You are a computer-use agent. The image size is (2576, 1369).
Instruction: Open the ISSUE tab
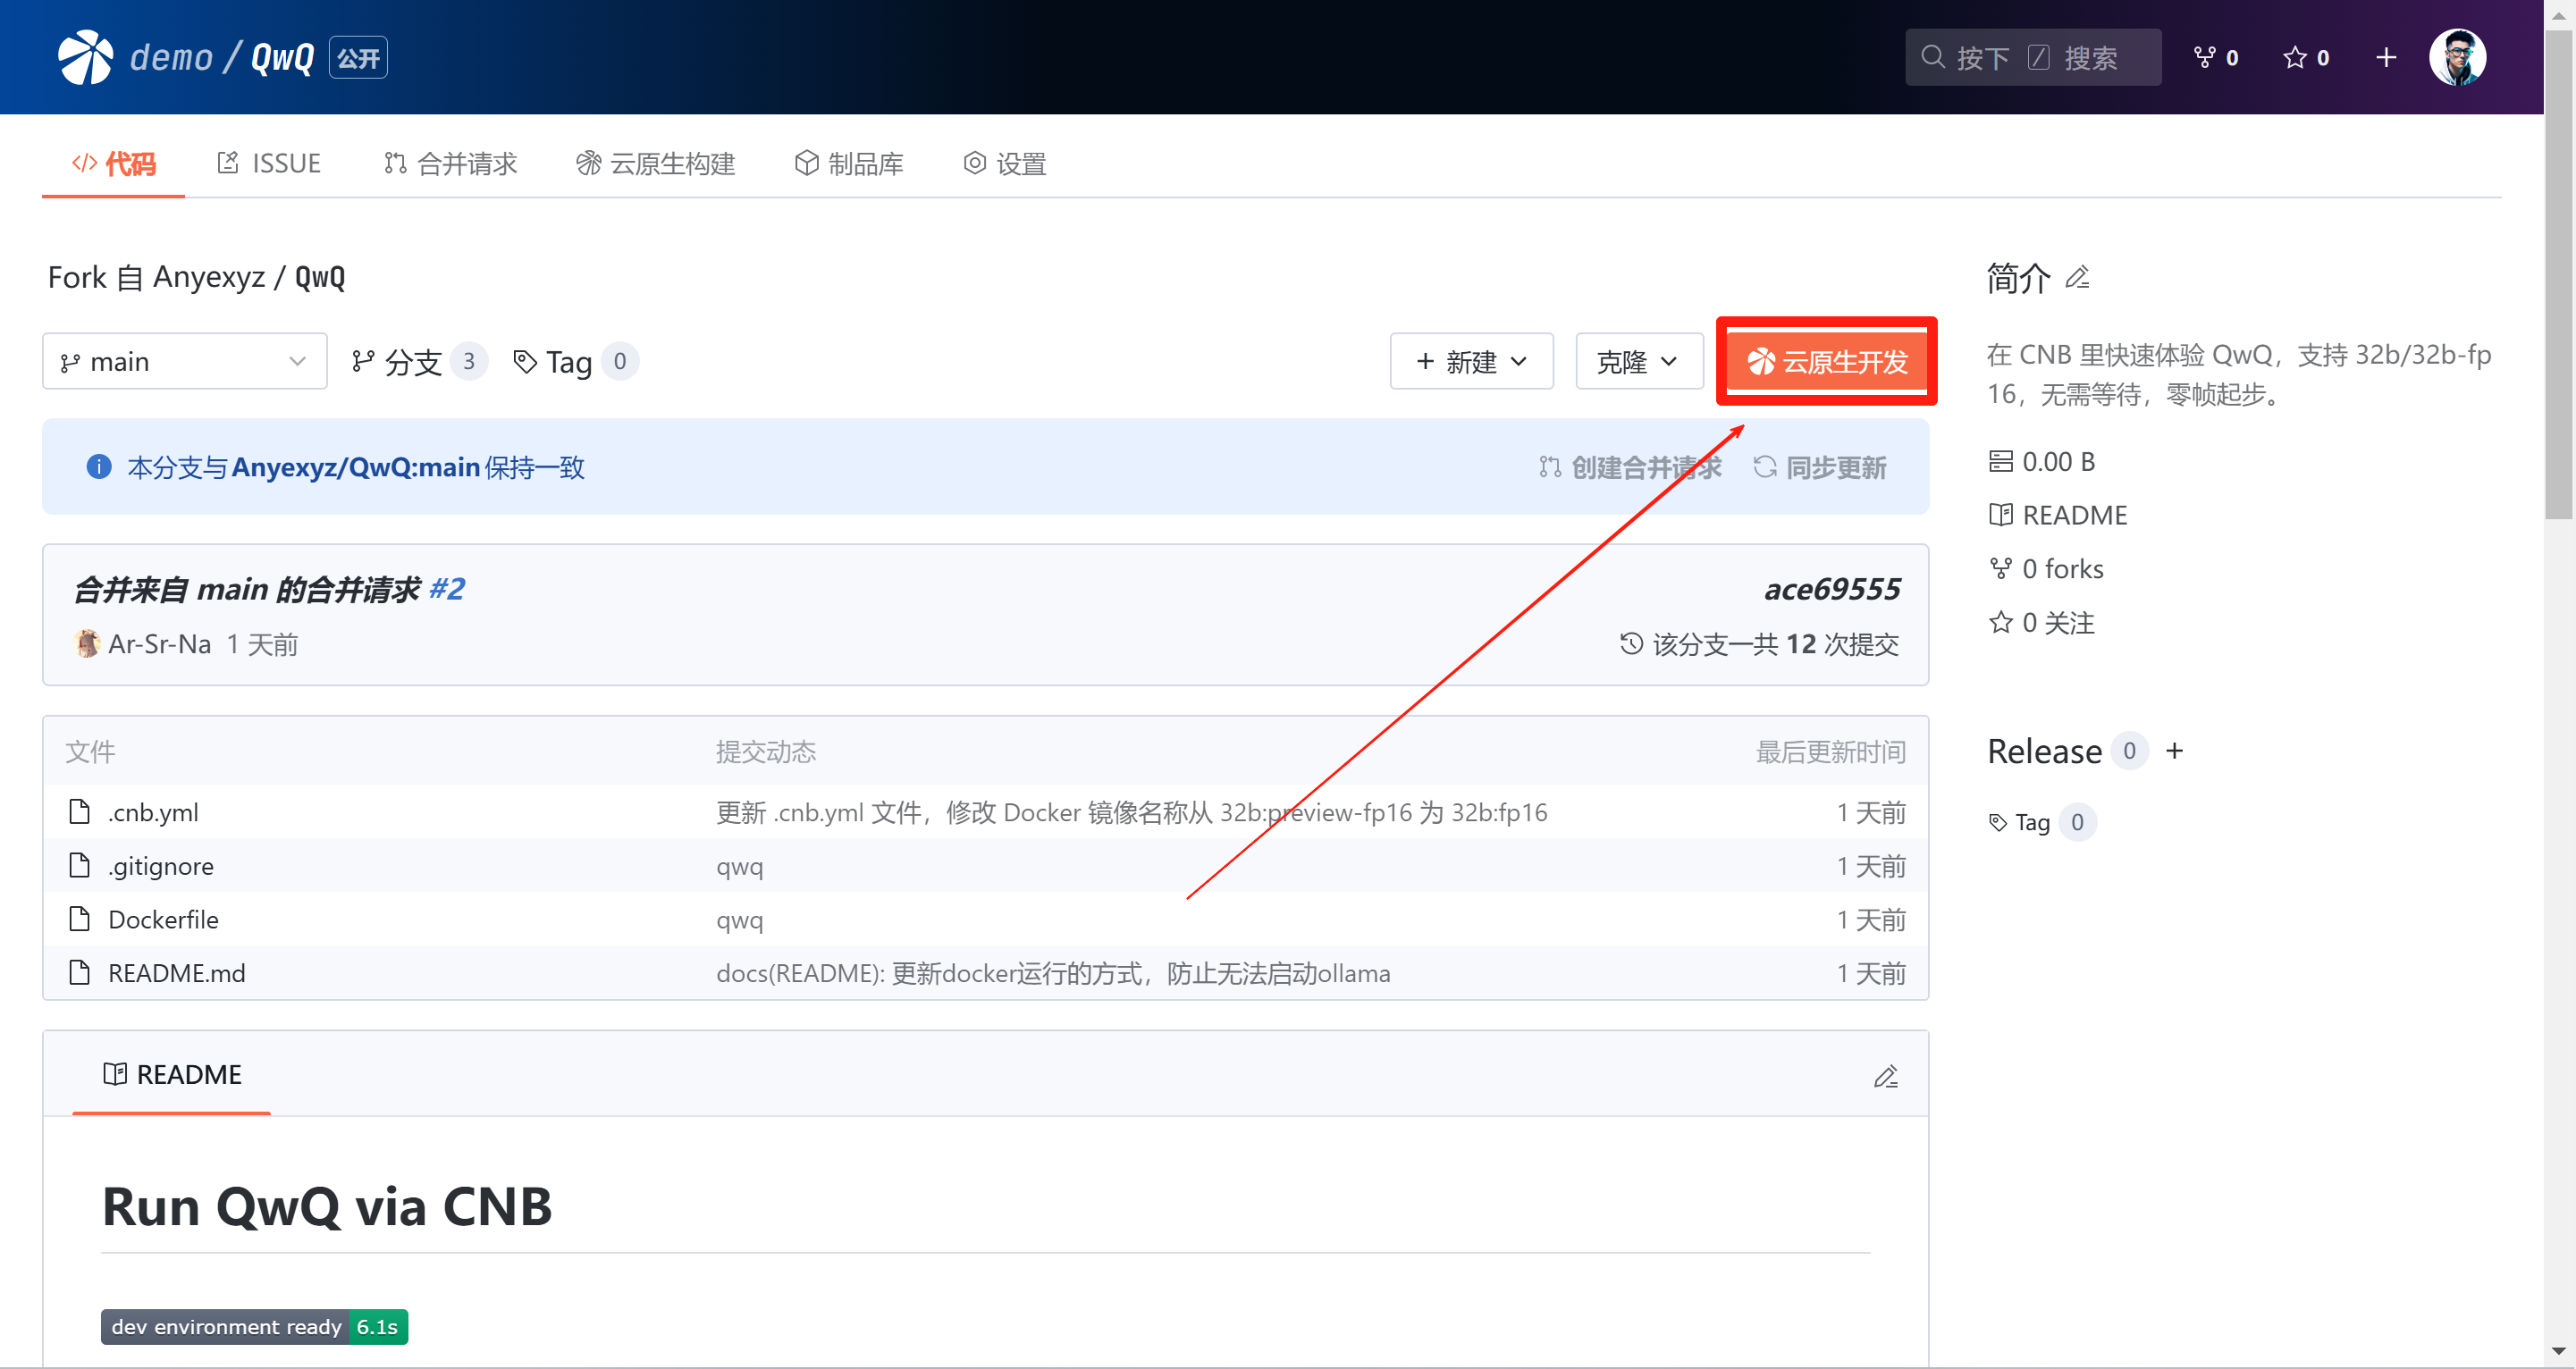point(269,163)
